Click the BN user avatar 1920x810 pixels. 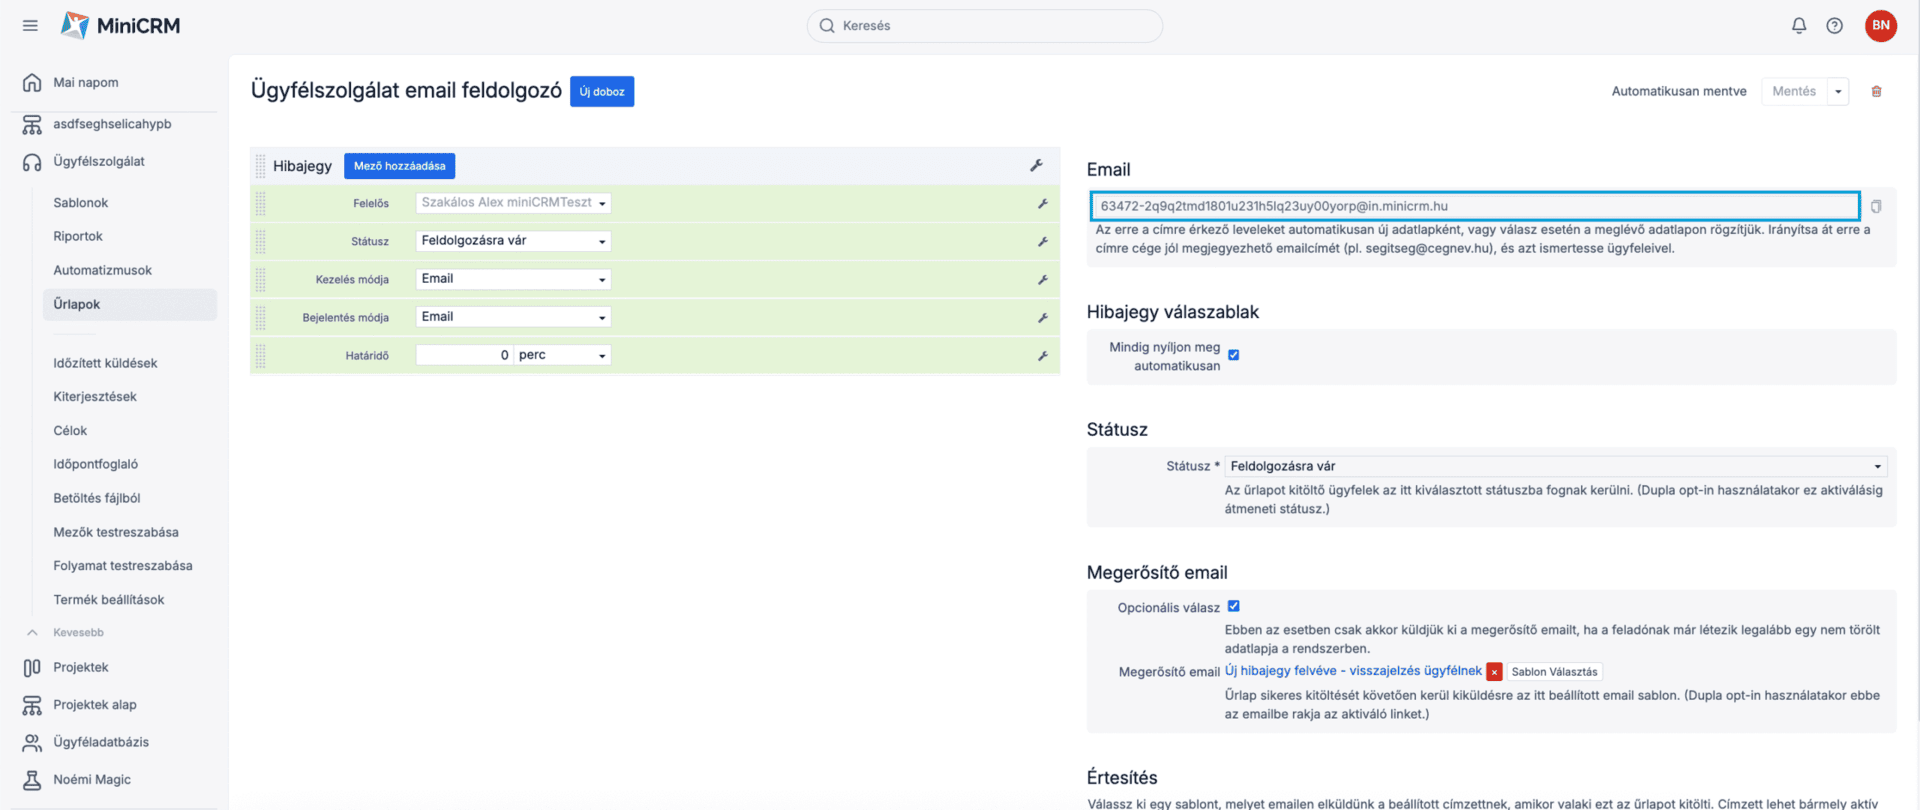[x=1880, y=26]
